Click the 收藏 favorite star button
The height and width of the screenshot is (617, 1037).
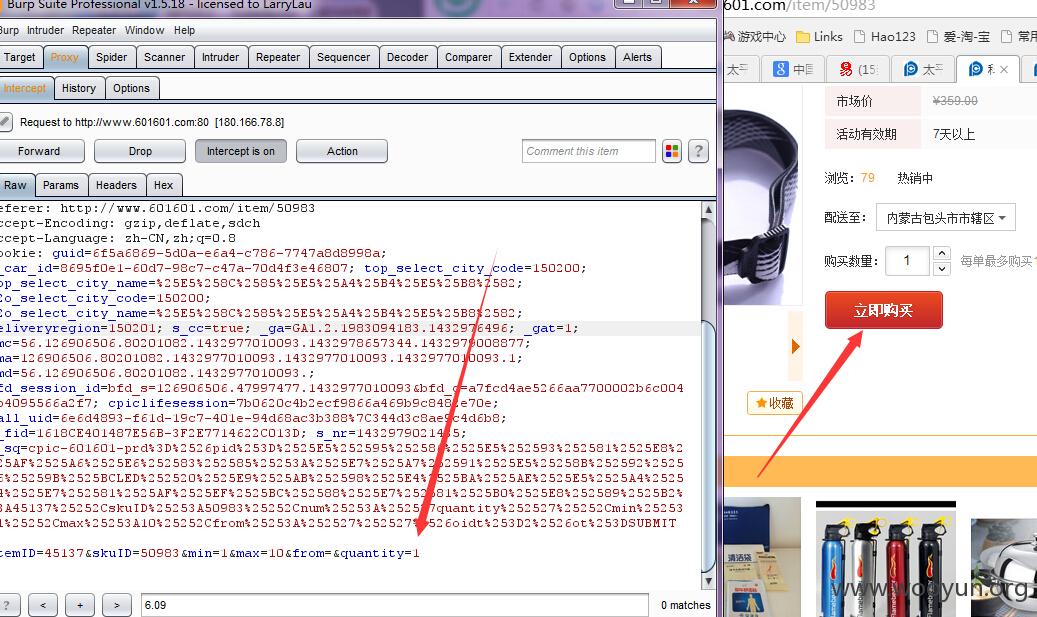(x=774, y=403)
